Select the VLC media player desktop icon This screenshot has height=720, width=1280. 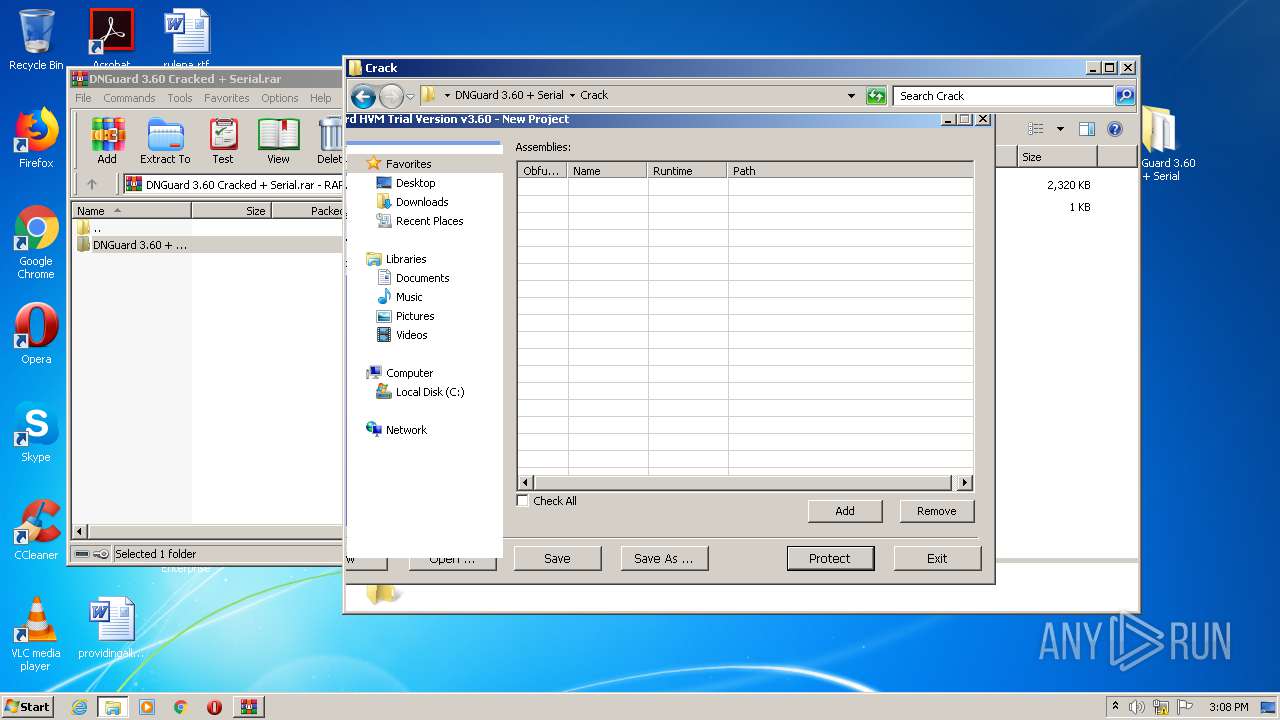[36, 635]
